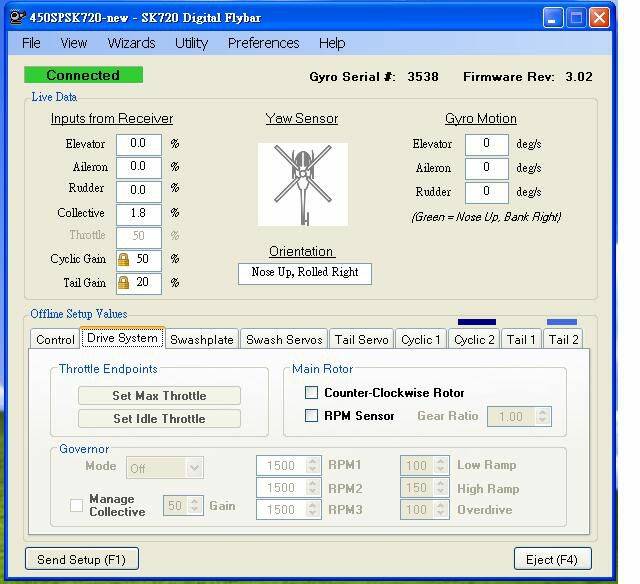
Task: Adjust the RPM1 spinner arrows
Action: point(314,466)
